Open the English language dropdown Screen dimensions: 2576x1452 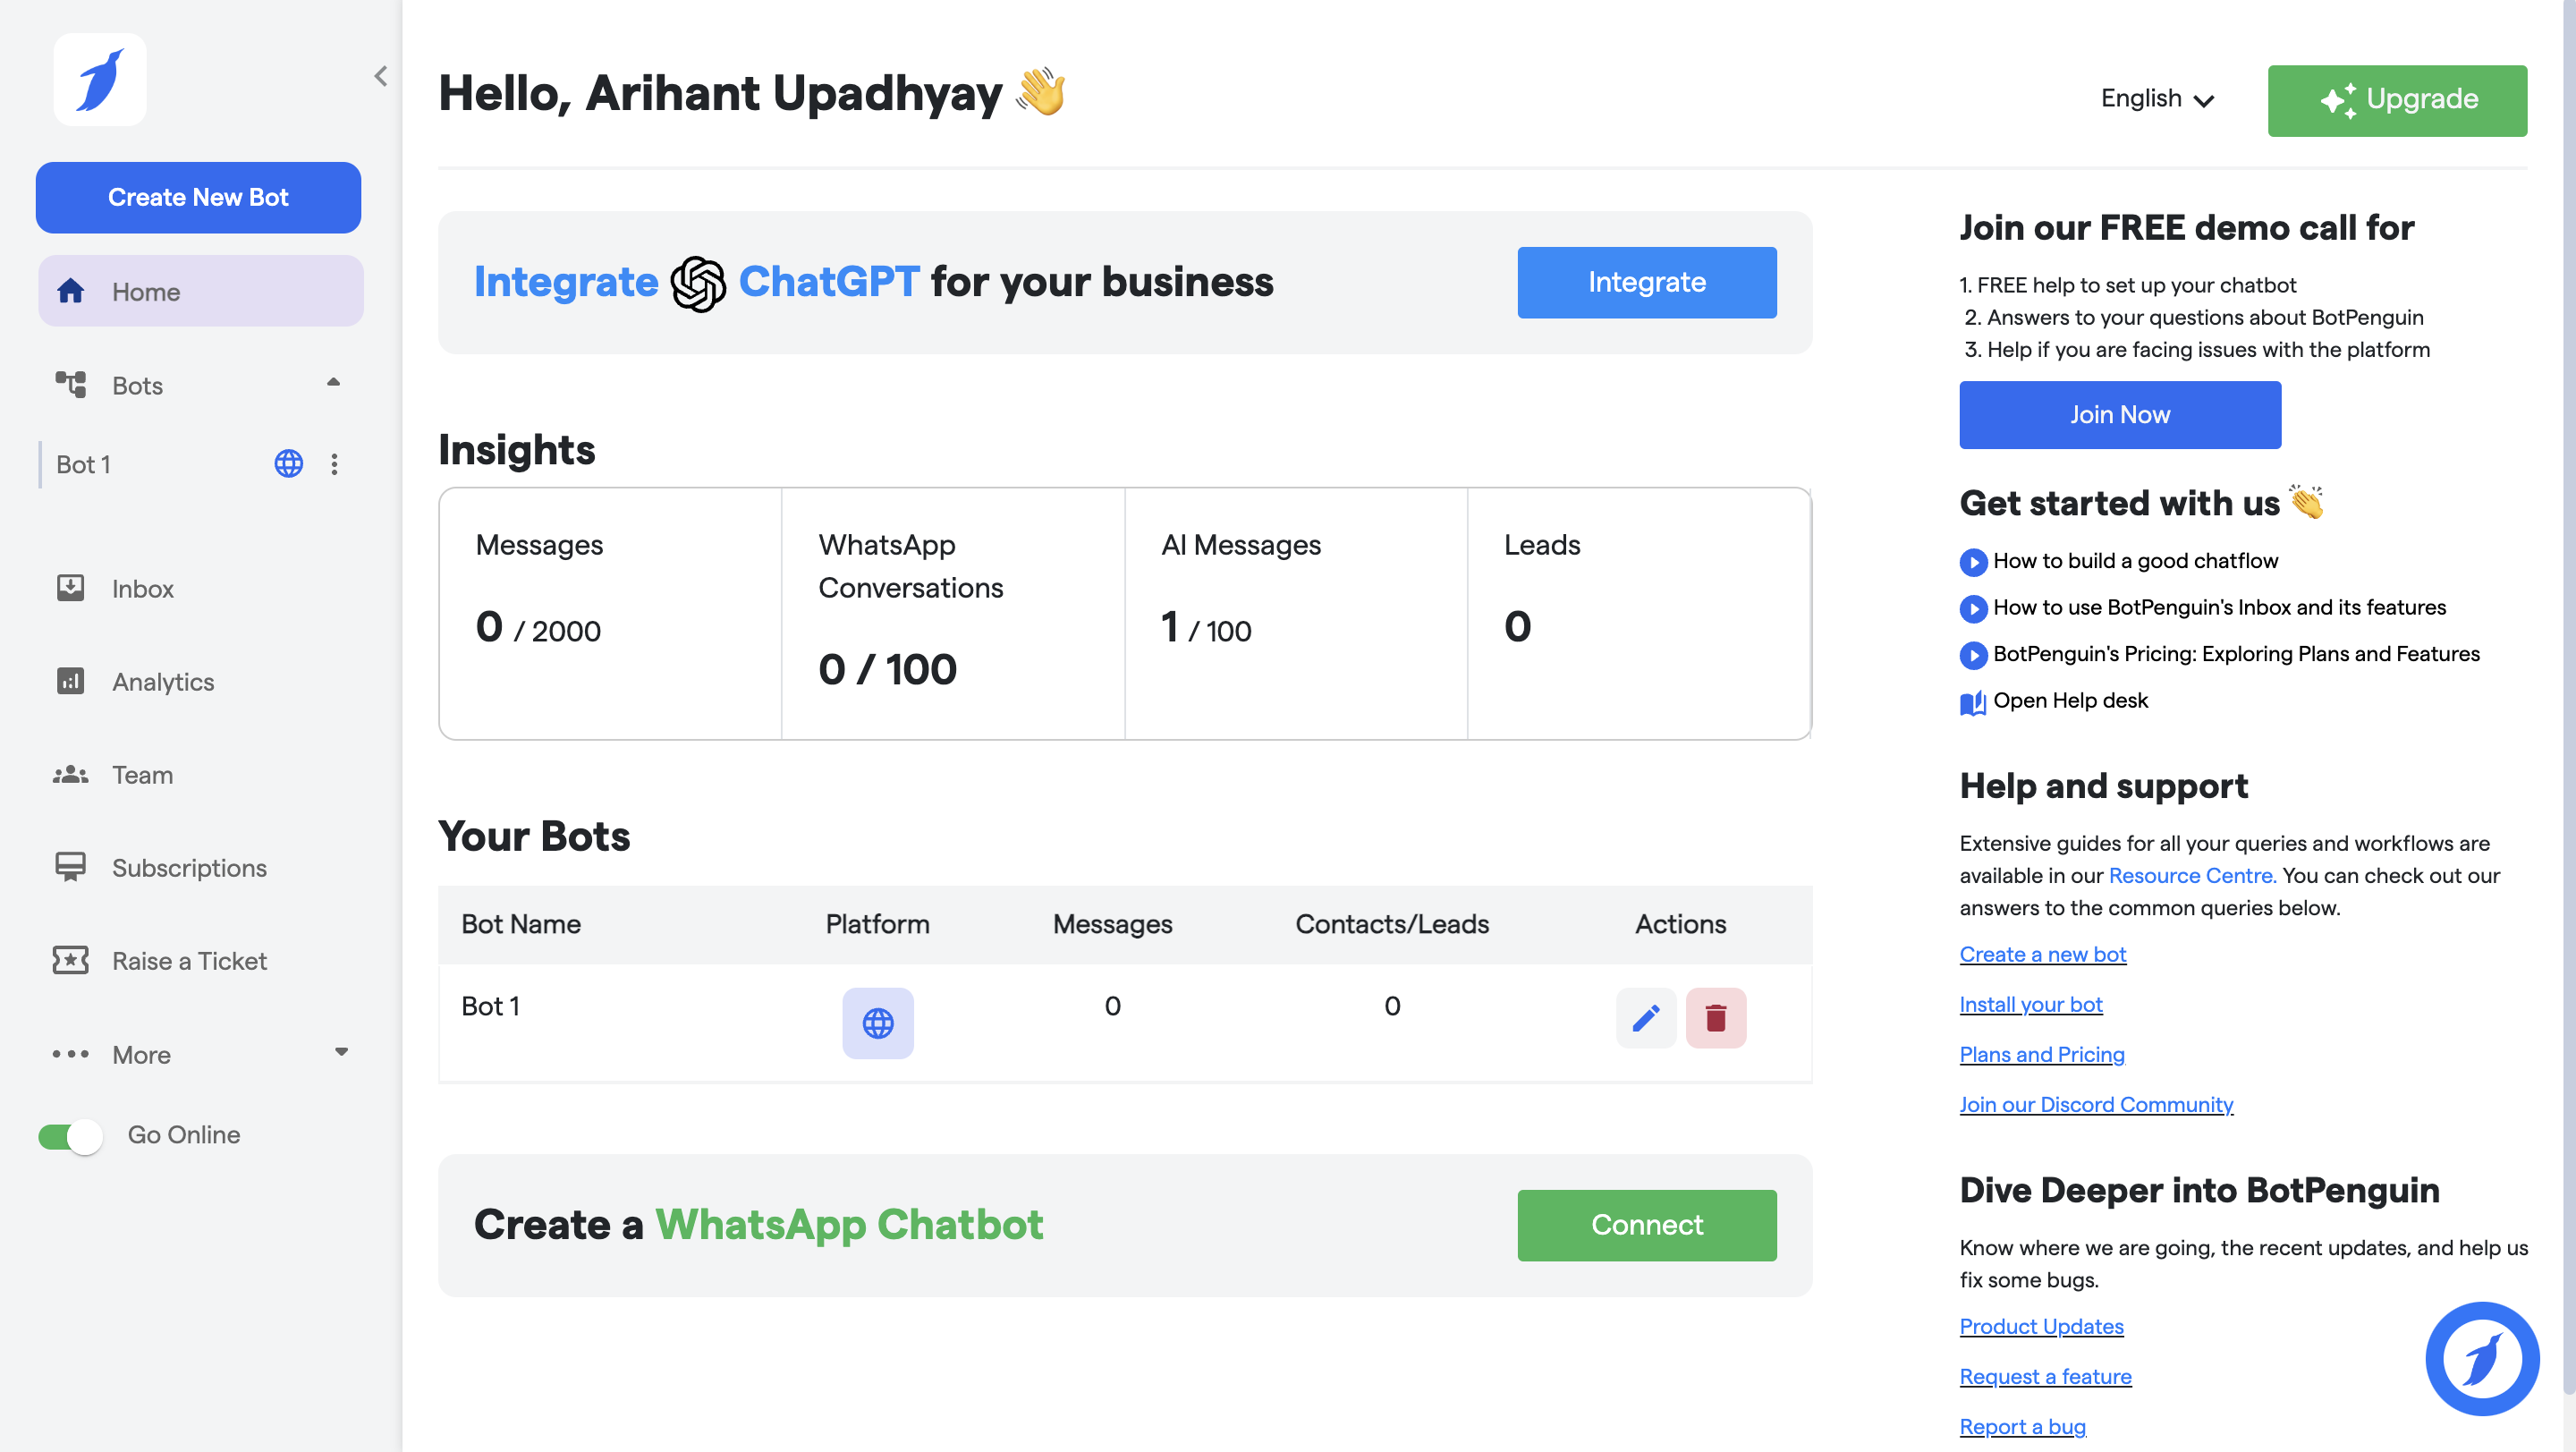tap(2157, 99)
